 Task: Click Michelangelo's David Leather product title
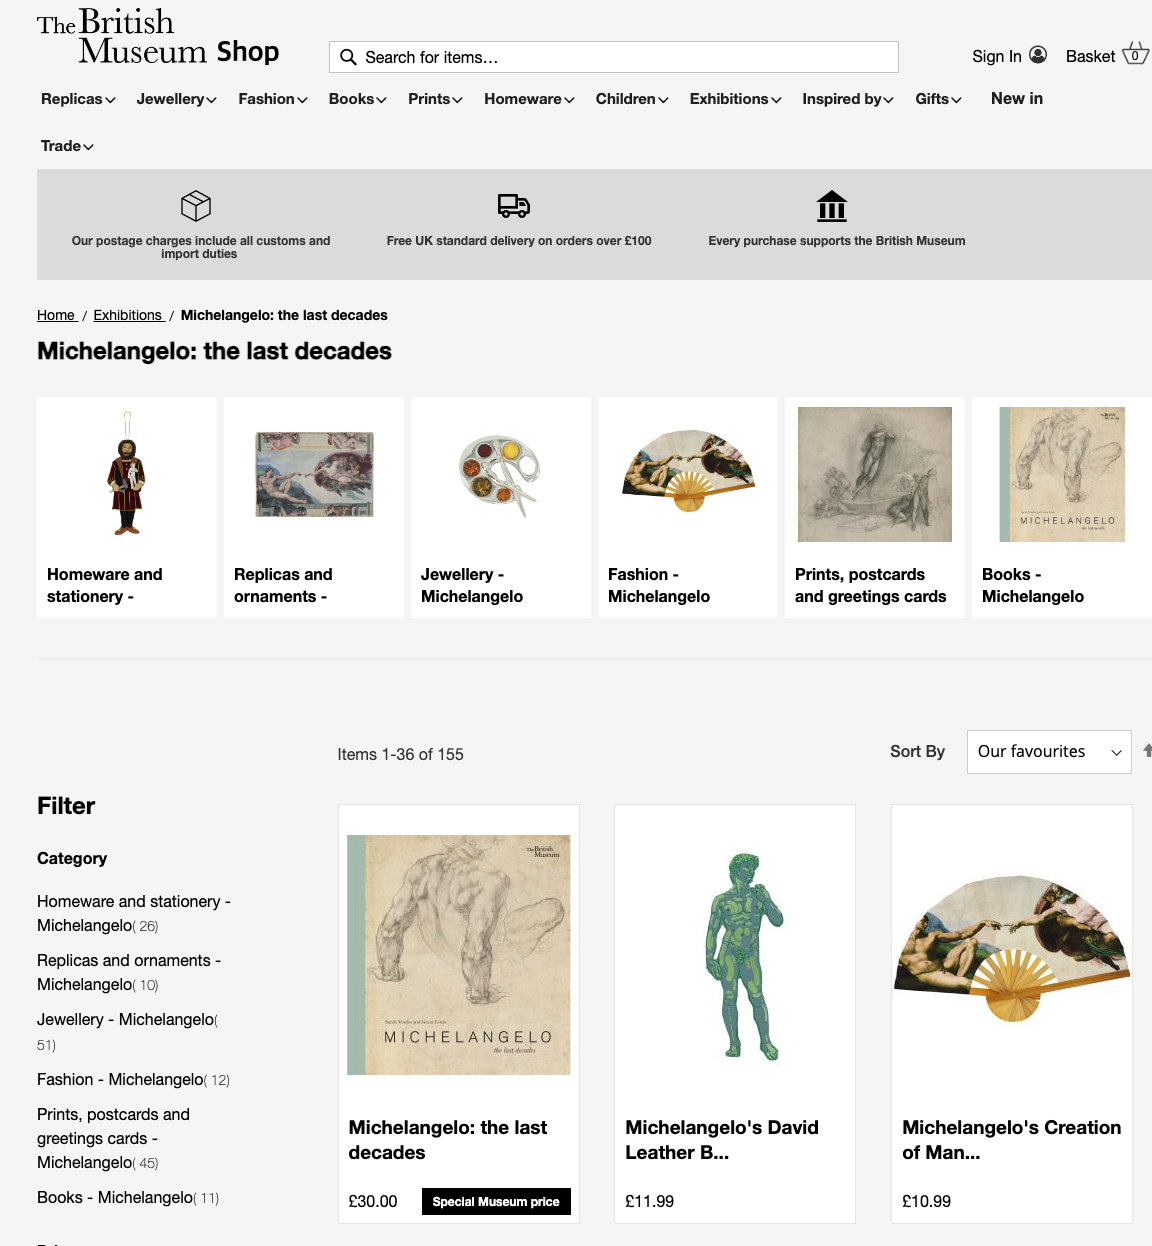click(722, 1140)
